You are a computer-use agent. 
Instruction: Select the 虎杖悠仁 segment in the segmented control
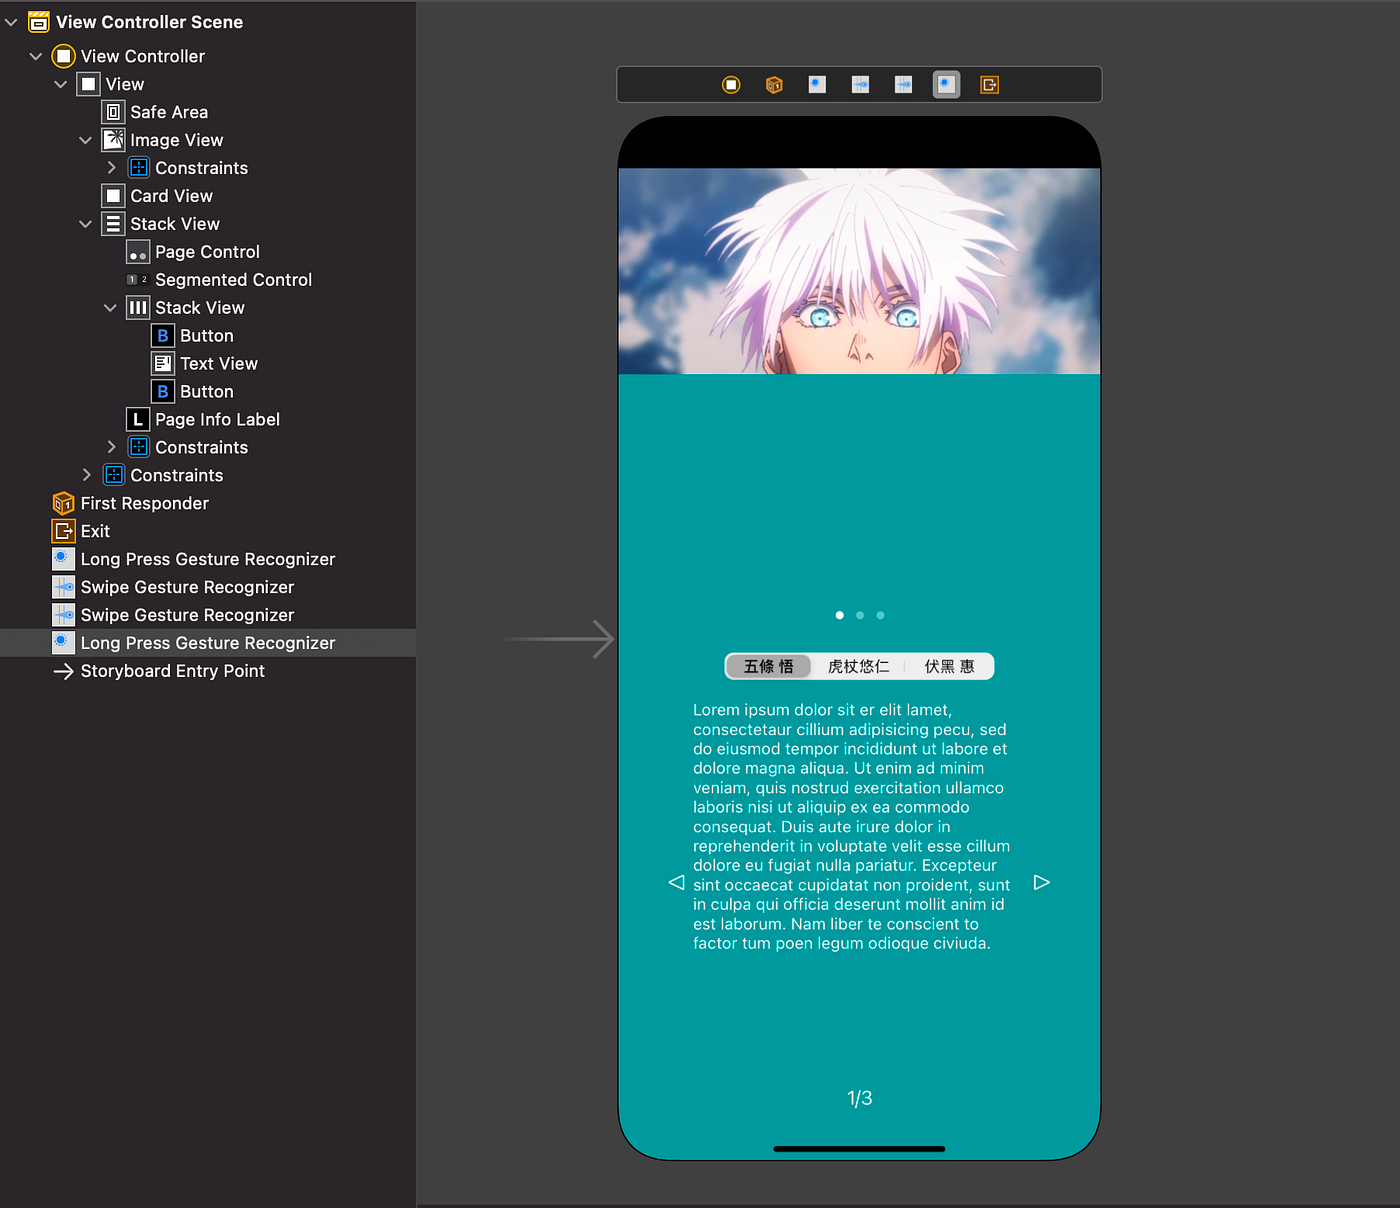858,666
